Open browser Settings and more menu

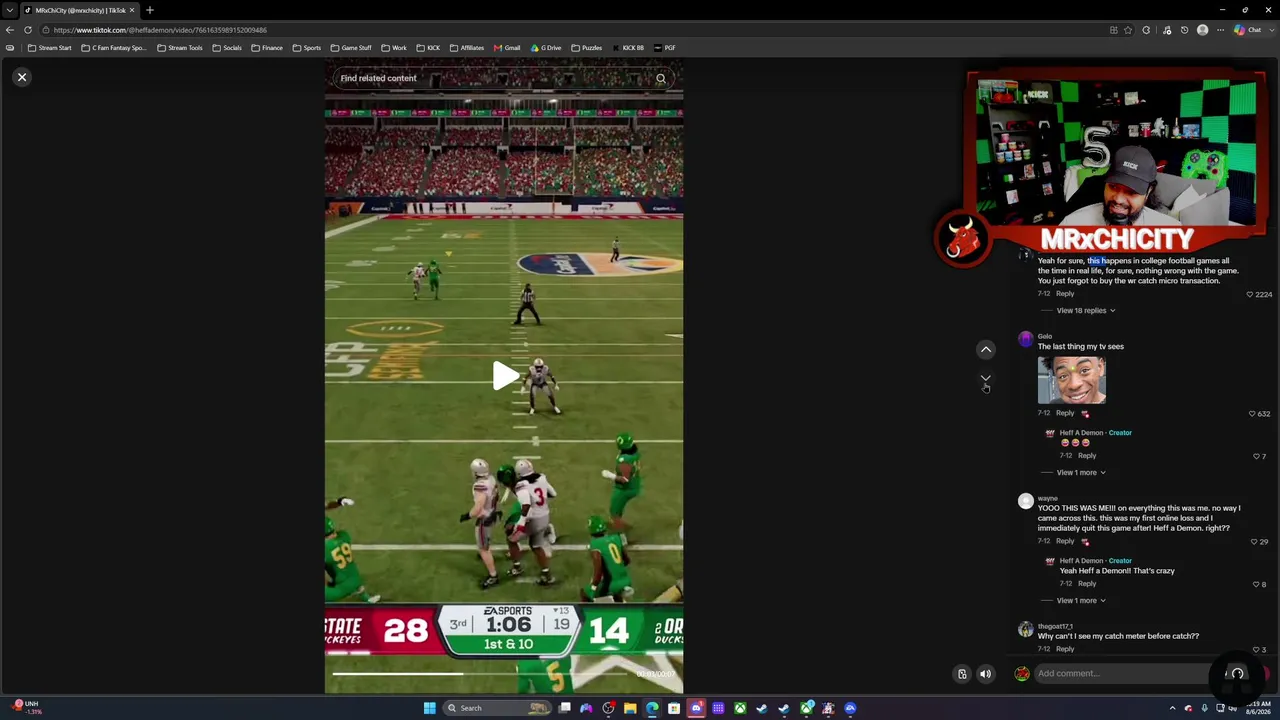pos(1220,30)
